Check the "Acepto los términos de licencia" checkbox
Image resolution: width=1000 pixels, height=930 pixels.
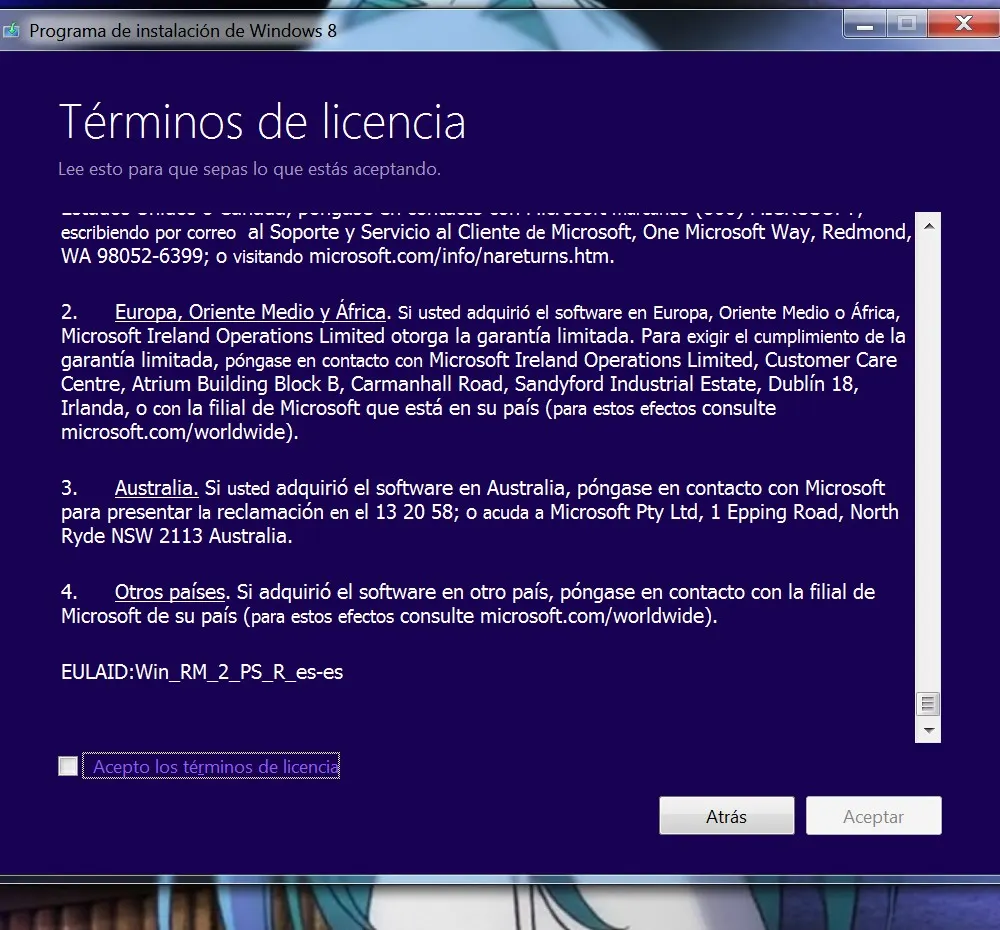click(x=67, y=765)
